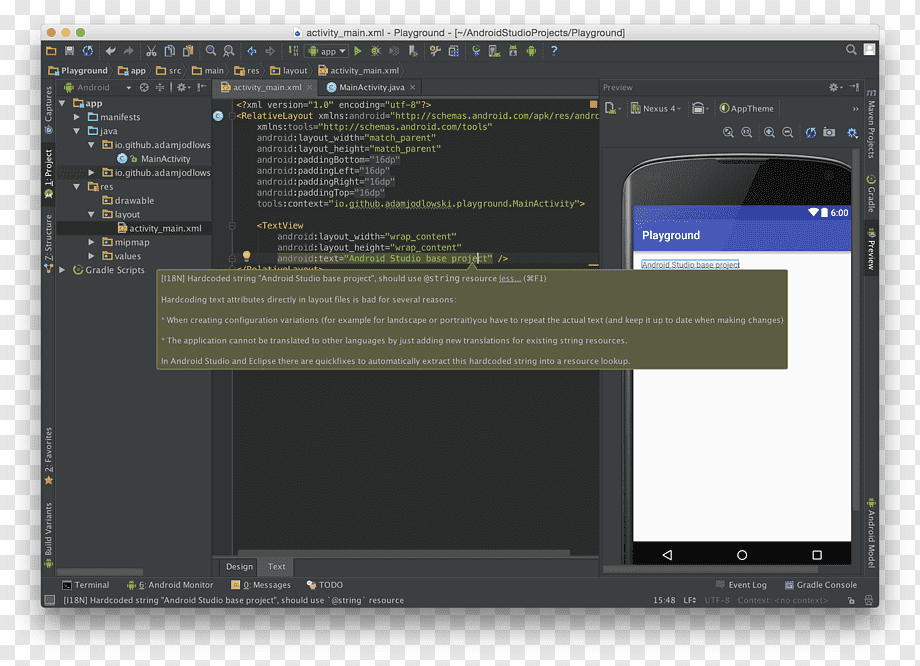
Task: Click the Cut scissors toolbar icon
Action: click(x=151, y=51)
